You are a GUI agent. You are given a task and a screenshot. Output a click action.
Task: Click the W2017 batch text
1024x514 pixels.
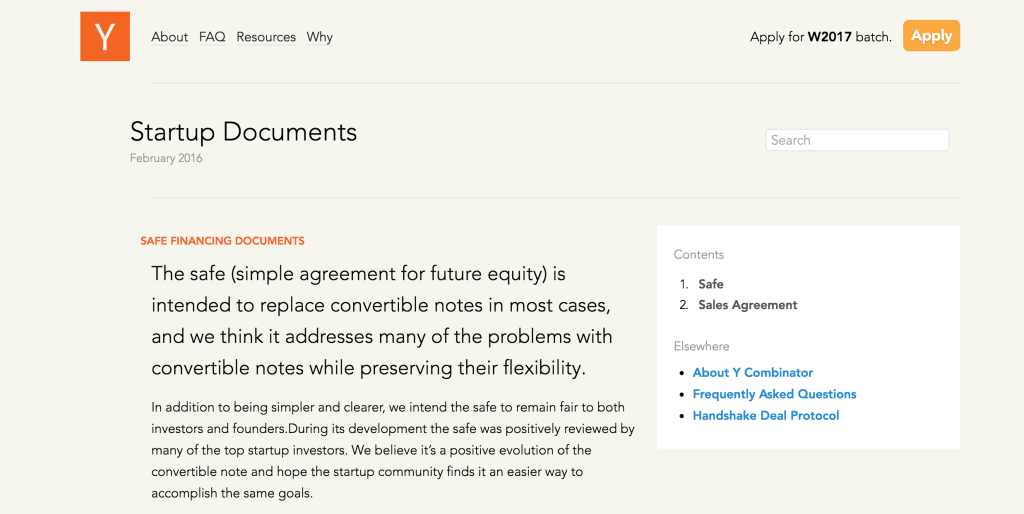pyautogui.click(x=829, y=37)
